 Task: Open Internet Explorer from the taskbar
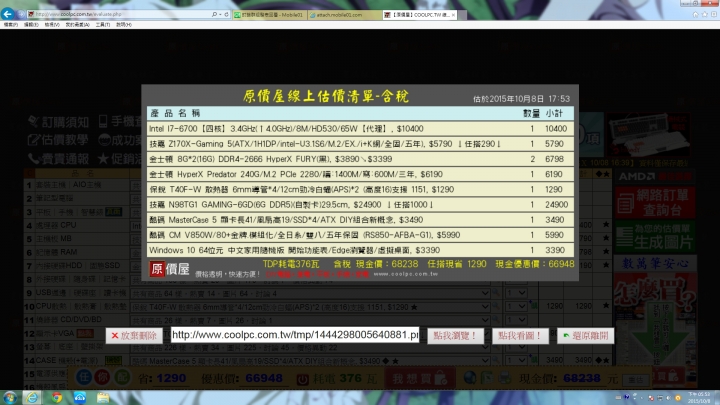(x=32, y=397)
